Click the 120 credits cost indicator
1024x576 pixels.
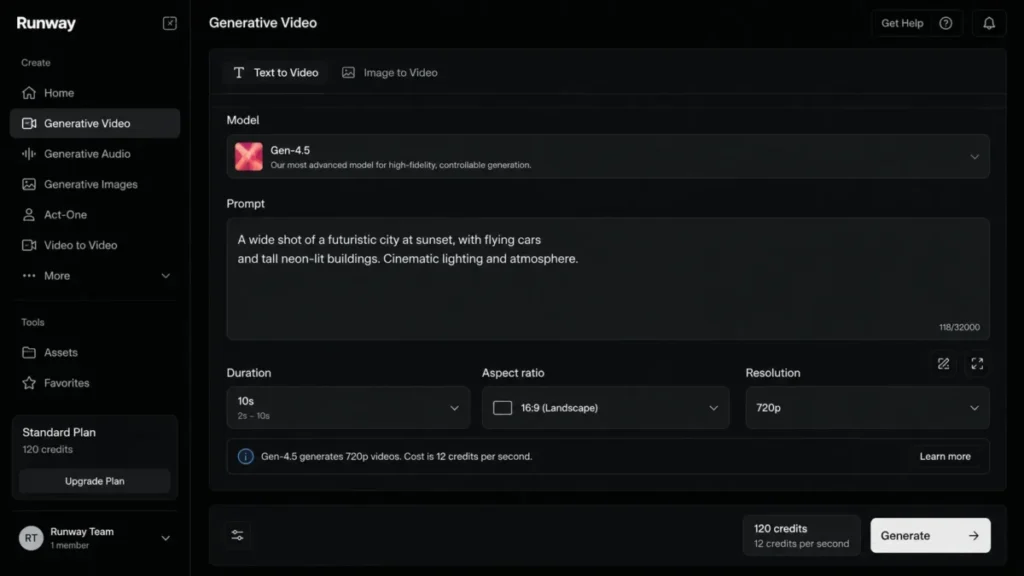pos(801,536)
